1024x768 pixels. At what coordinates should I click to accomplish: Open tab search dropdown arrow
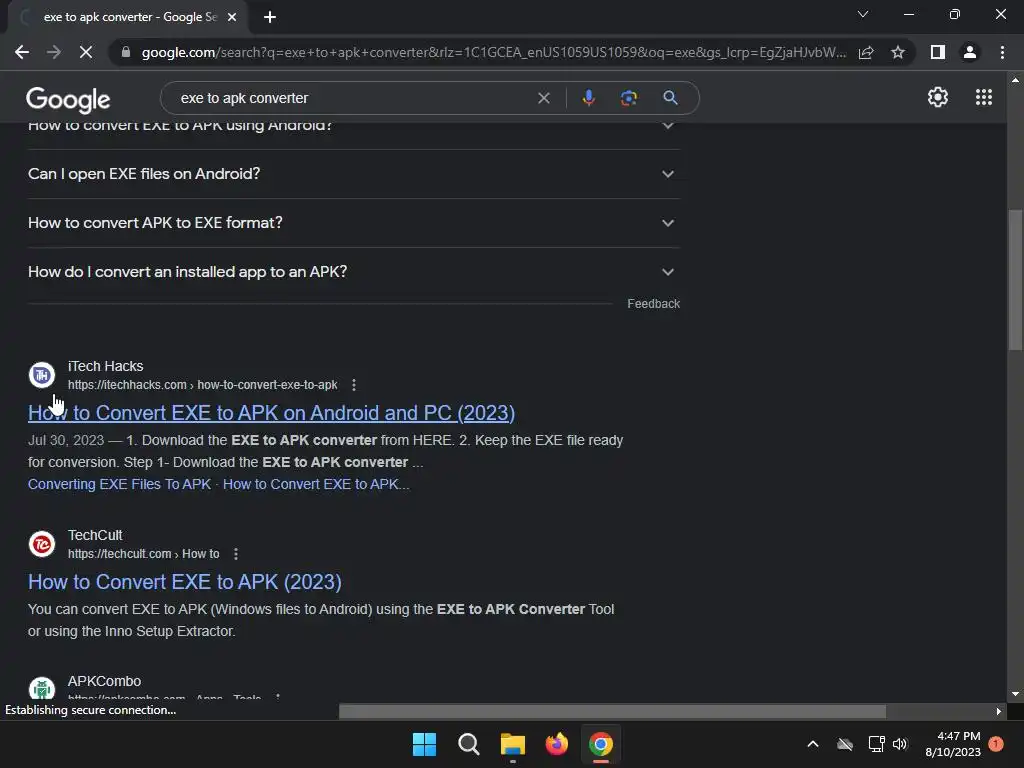click(x=863, y=14)
